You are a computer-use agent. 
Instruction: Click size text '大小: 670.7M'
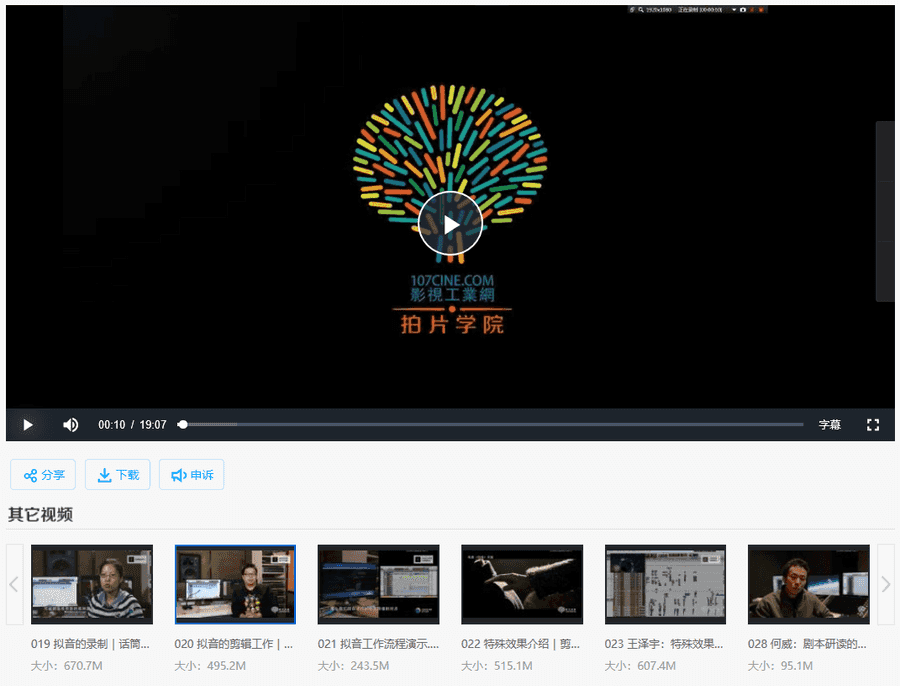point(67,666)
